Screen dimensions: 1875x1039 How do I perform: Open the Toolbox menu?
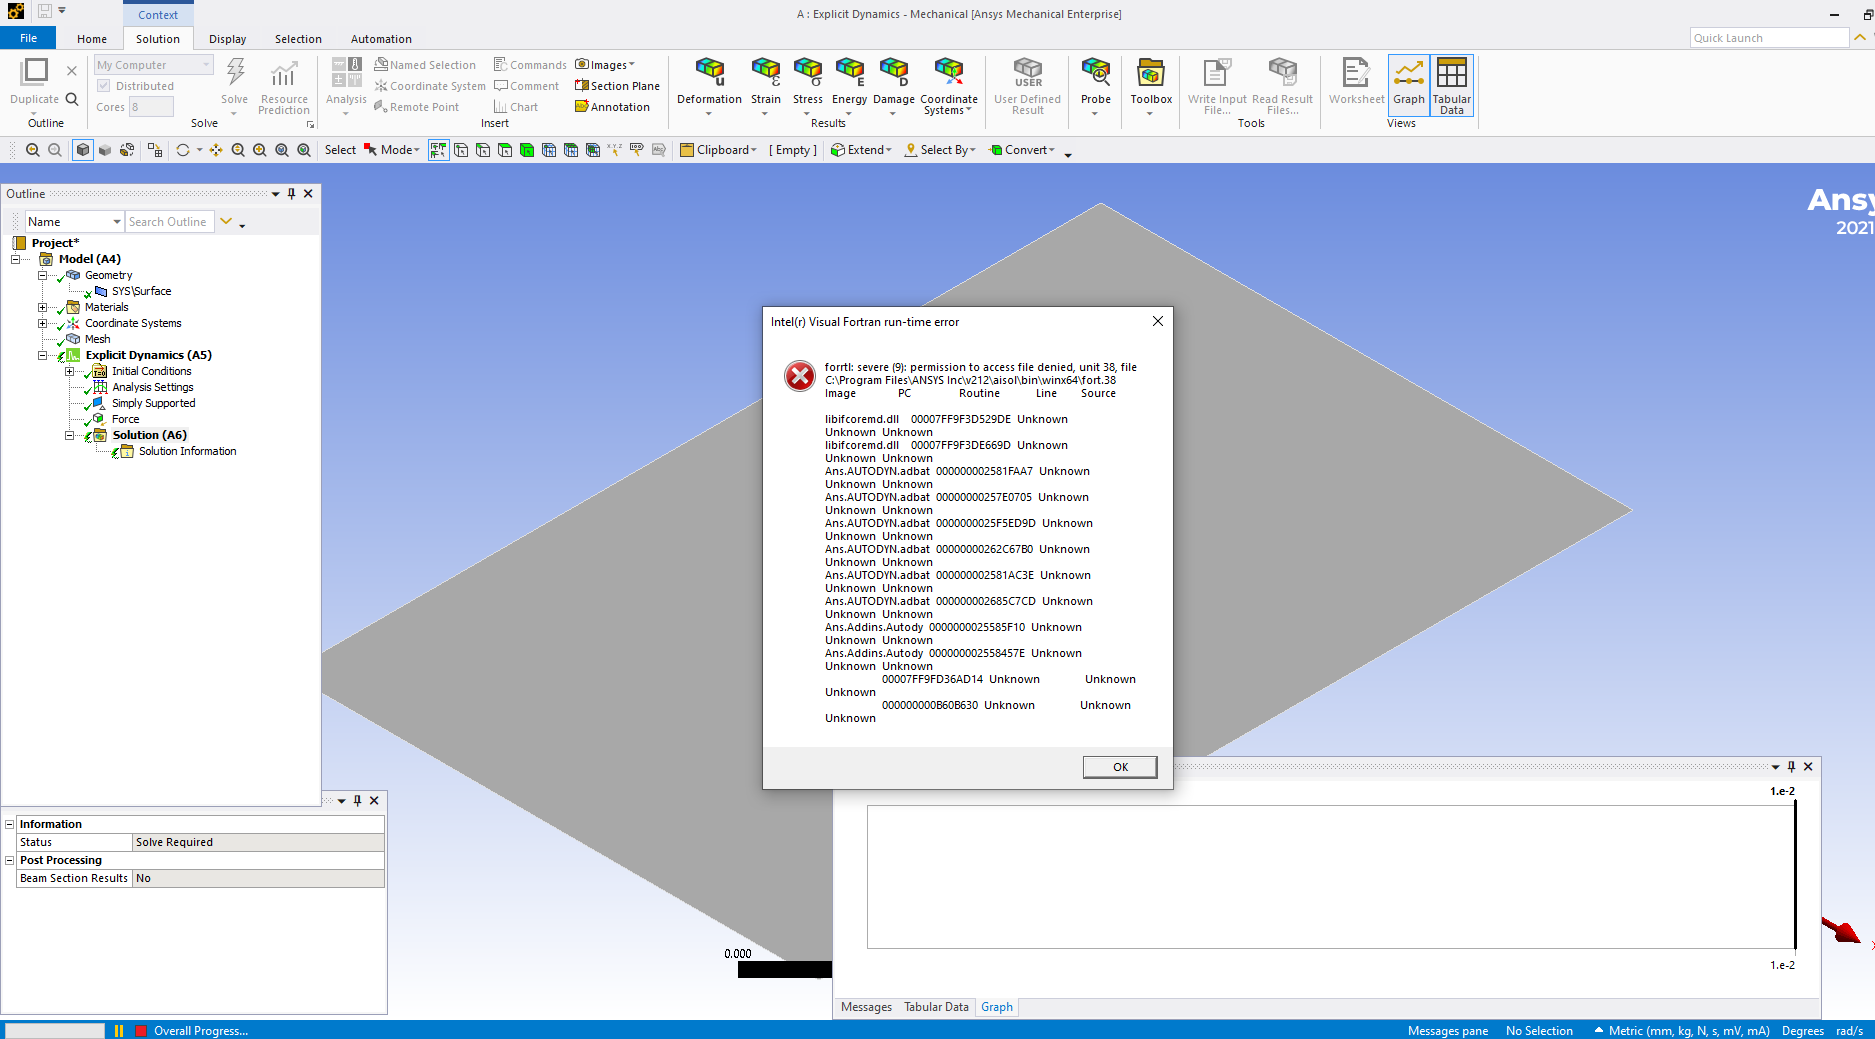[x=1151, y=85]
